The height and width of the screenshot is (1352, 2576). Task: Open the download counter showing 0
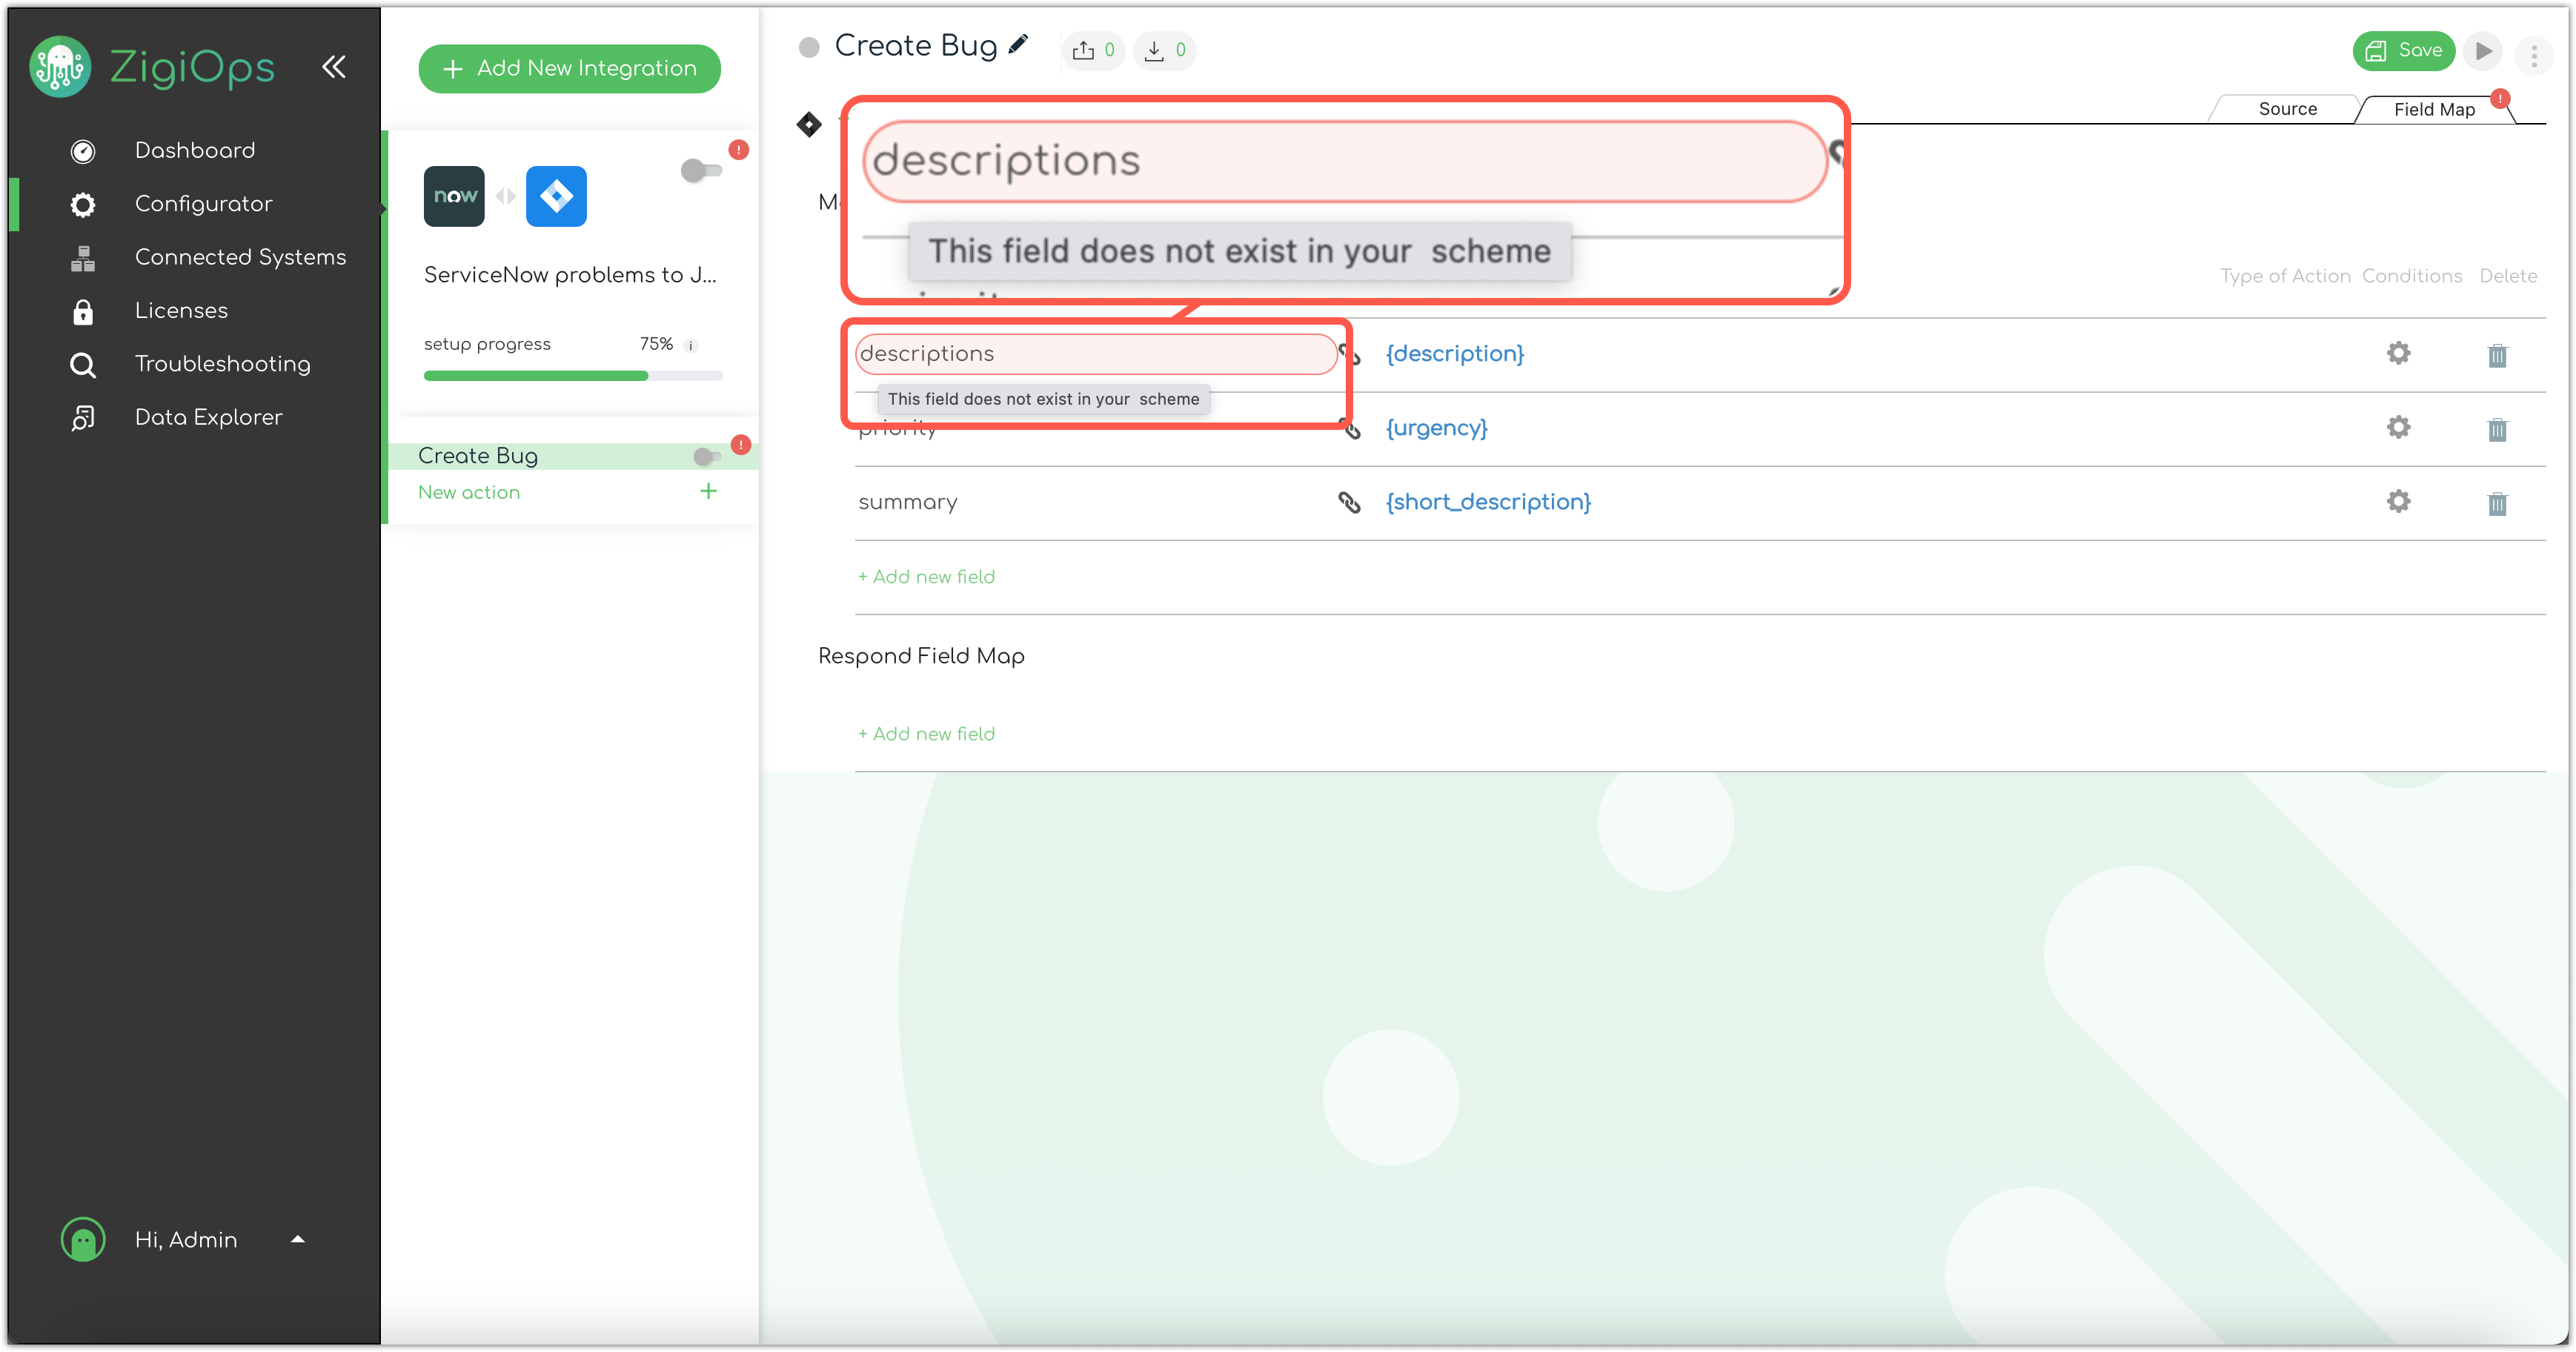pos(1164,50)
